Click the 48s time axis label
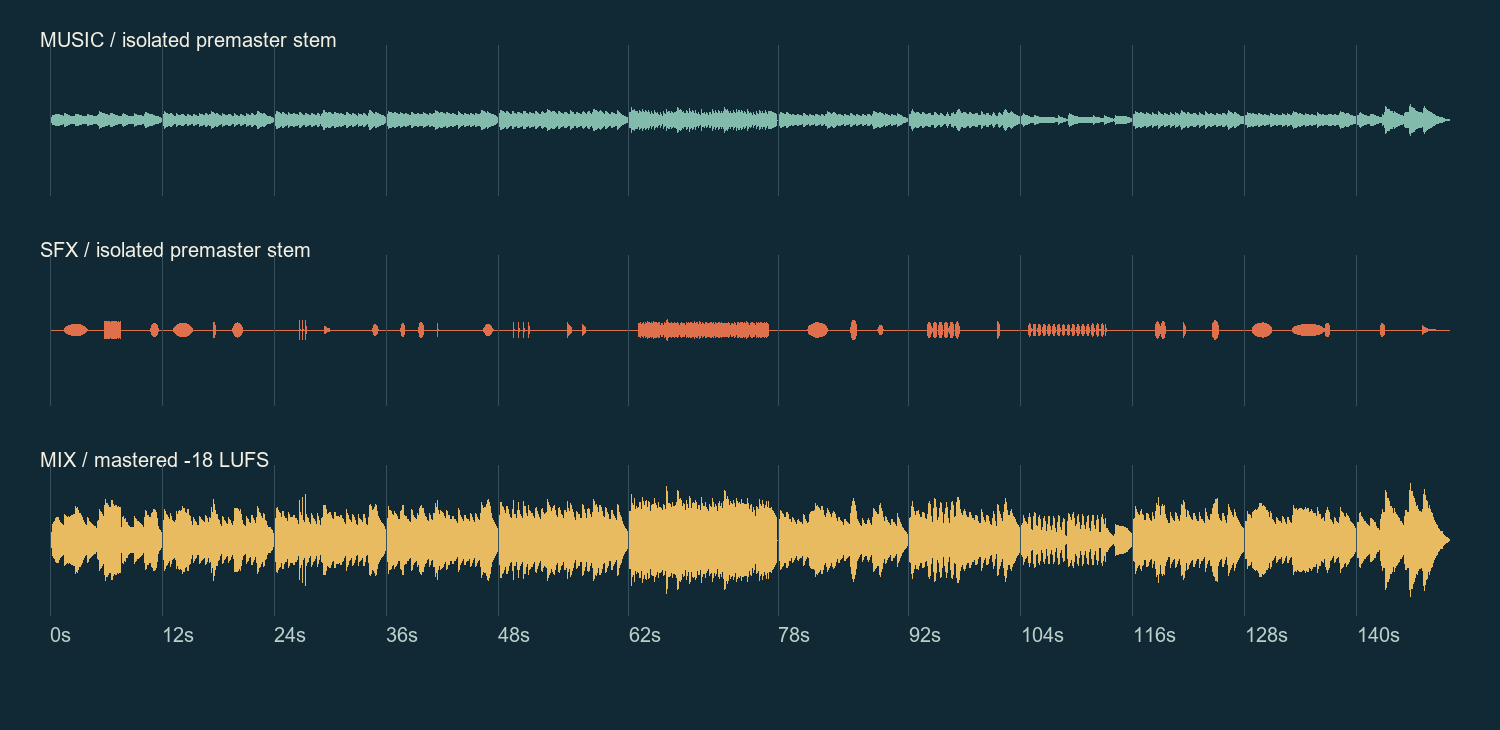The width and height of the screenshot is (1500, 730). click(x=514, y=635)
